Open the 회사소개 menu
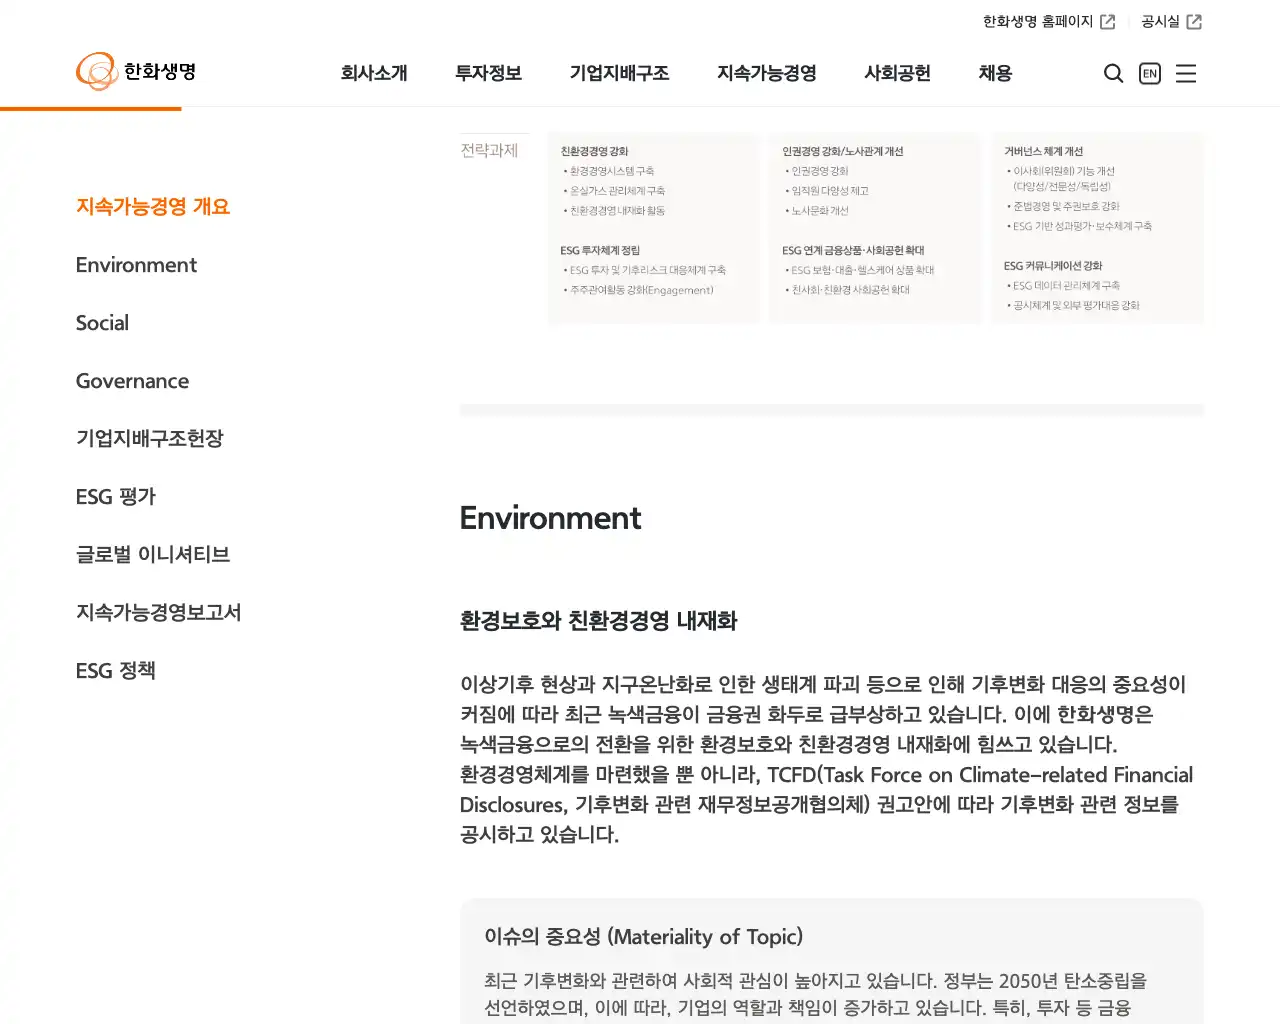This screenshot has width=1280, height=1024. coord(375,72)
